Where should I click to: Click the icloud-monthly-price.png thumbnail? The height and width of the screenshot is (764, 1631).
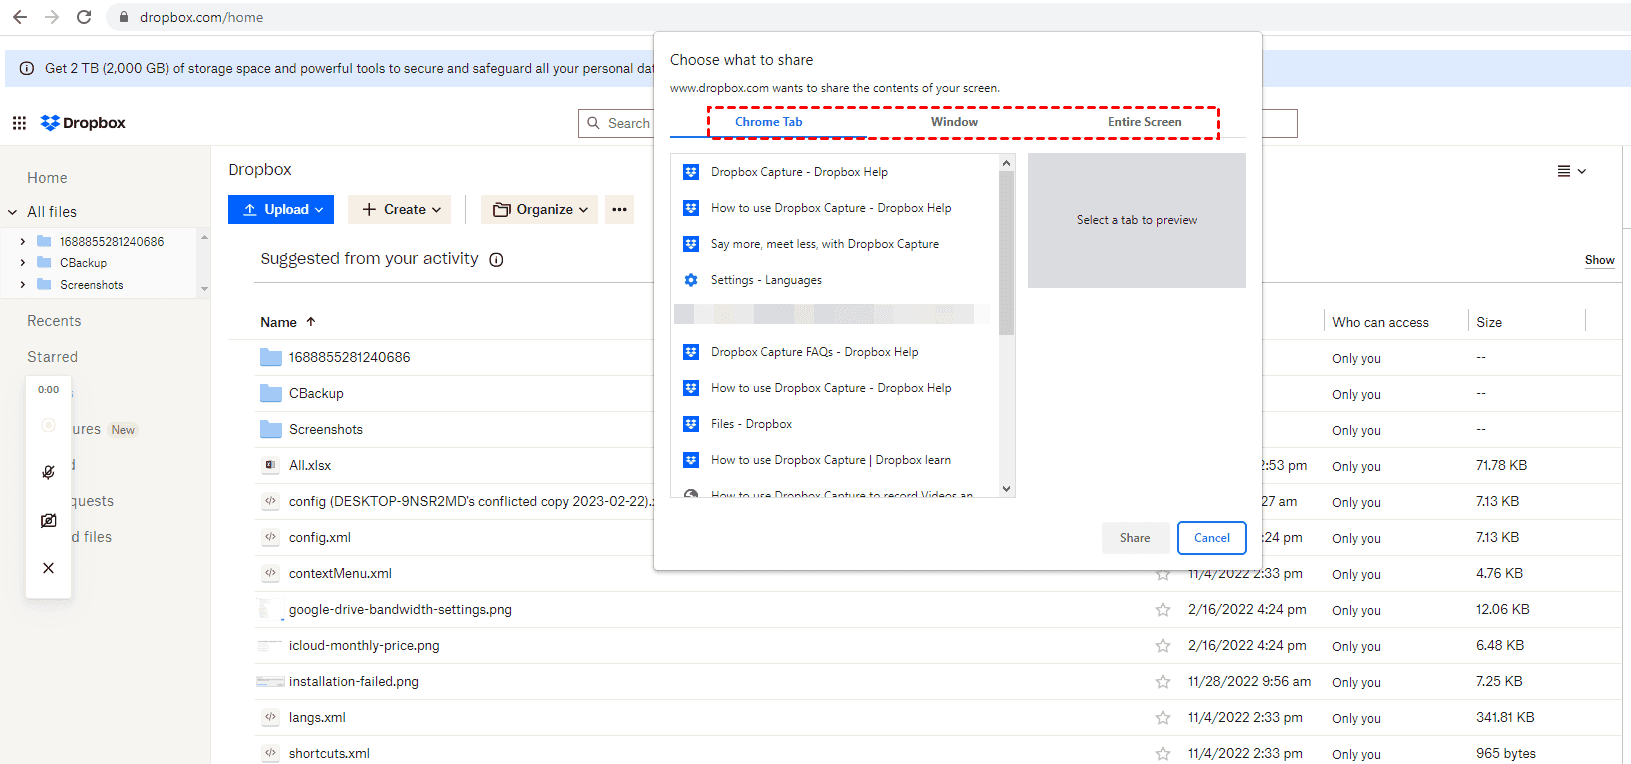(270, 645)
